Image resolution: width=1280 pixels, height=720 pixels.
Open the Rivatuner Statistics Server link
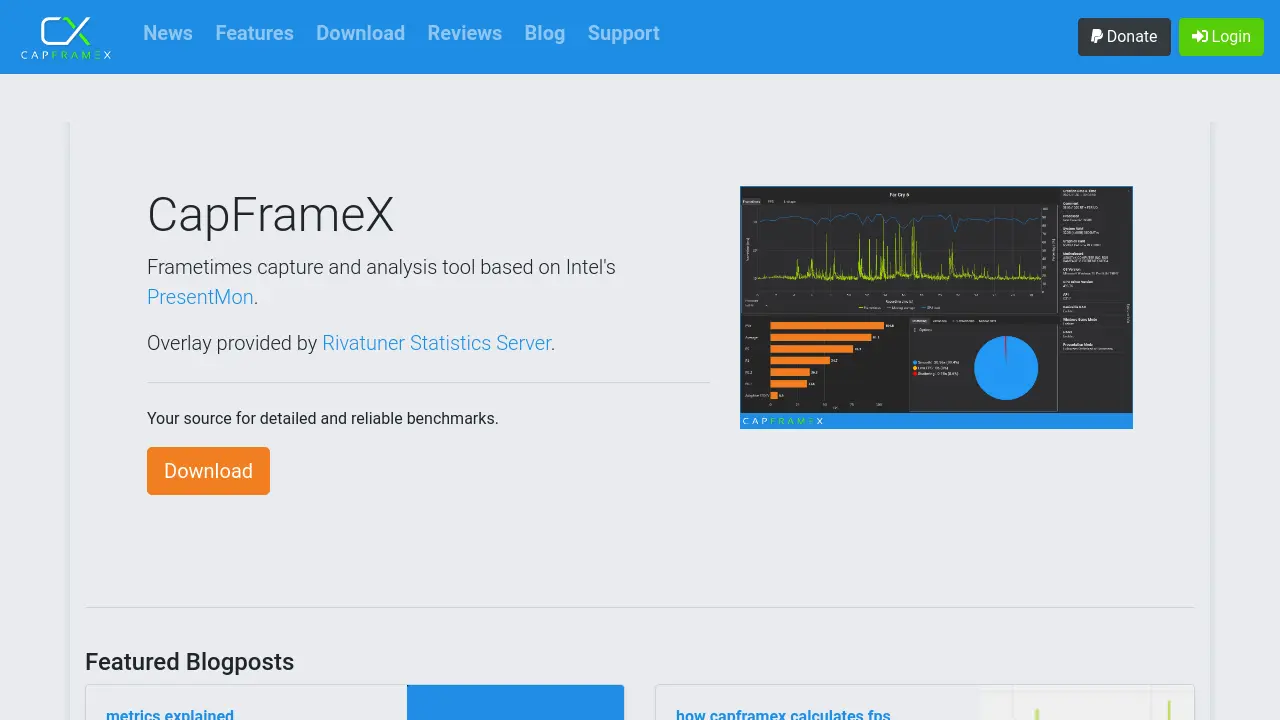[436, 343]
